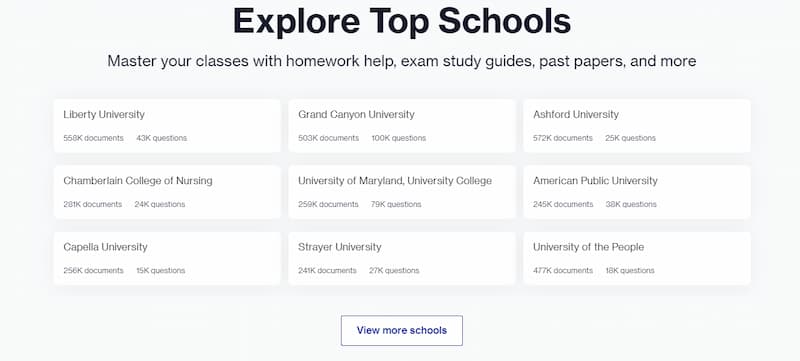The image size is (800, 361).
Task: Click University of the People's 477K documents
Action: (563, 271)
